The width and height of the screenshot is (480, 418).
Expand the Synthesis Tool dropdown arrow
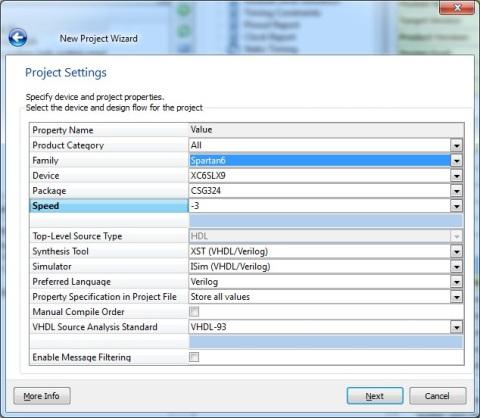[x=456, y=251]
